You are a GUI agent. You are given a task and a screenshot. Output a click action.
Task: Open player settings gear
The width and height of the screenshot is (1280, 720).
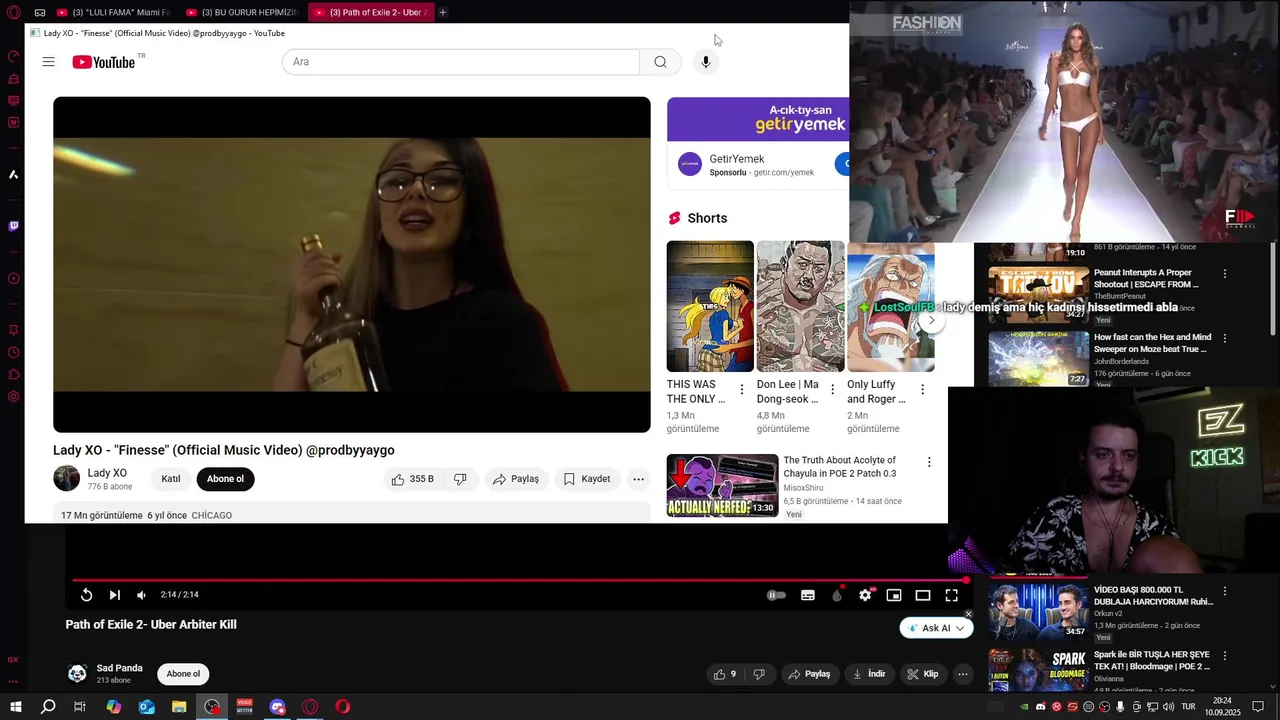click(x=865, y=595)
